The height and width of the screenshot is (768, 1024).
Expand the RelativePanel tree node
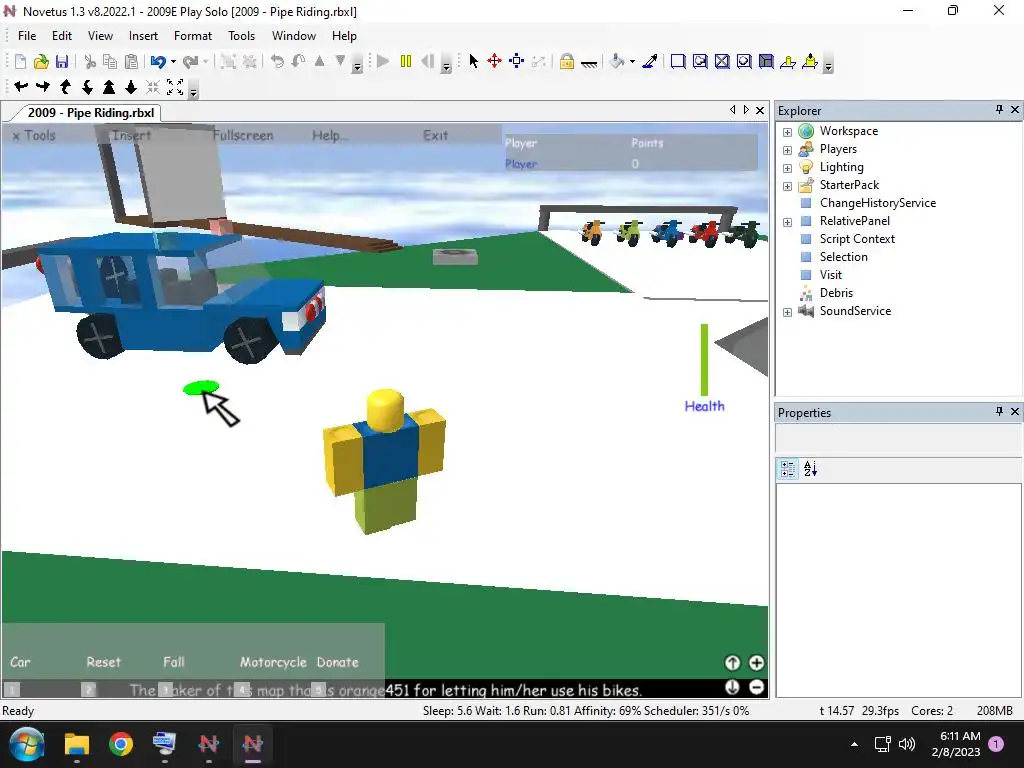click(x=788, y=222)
